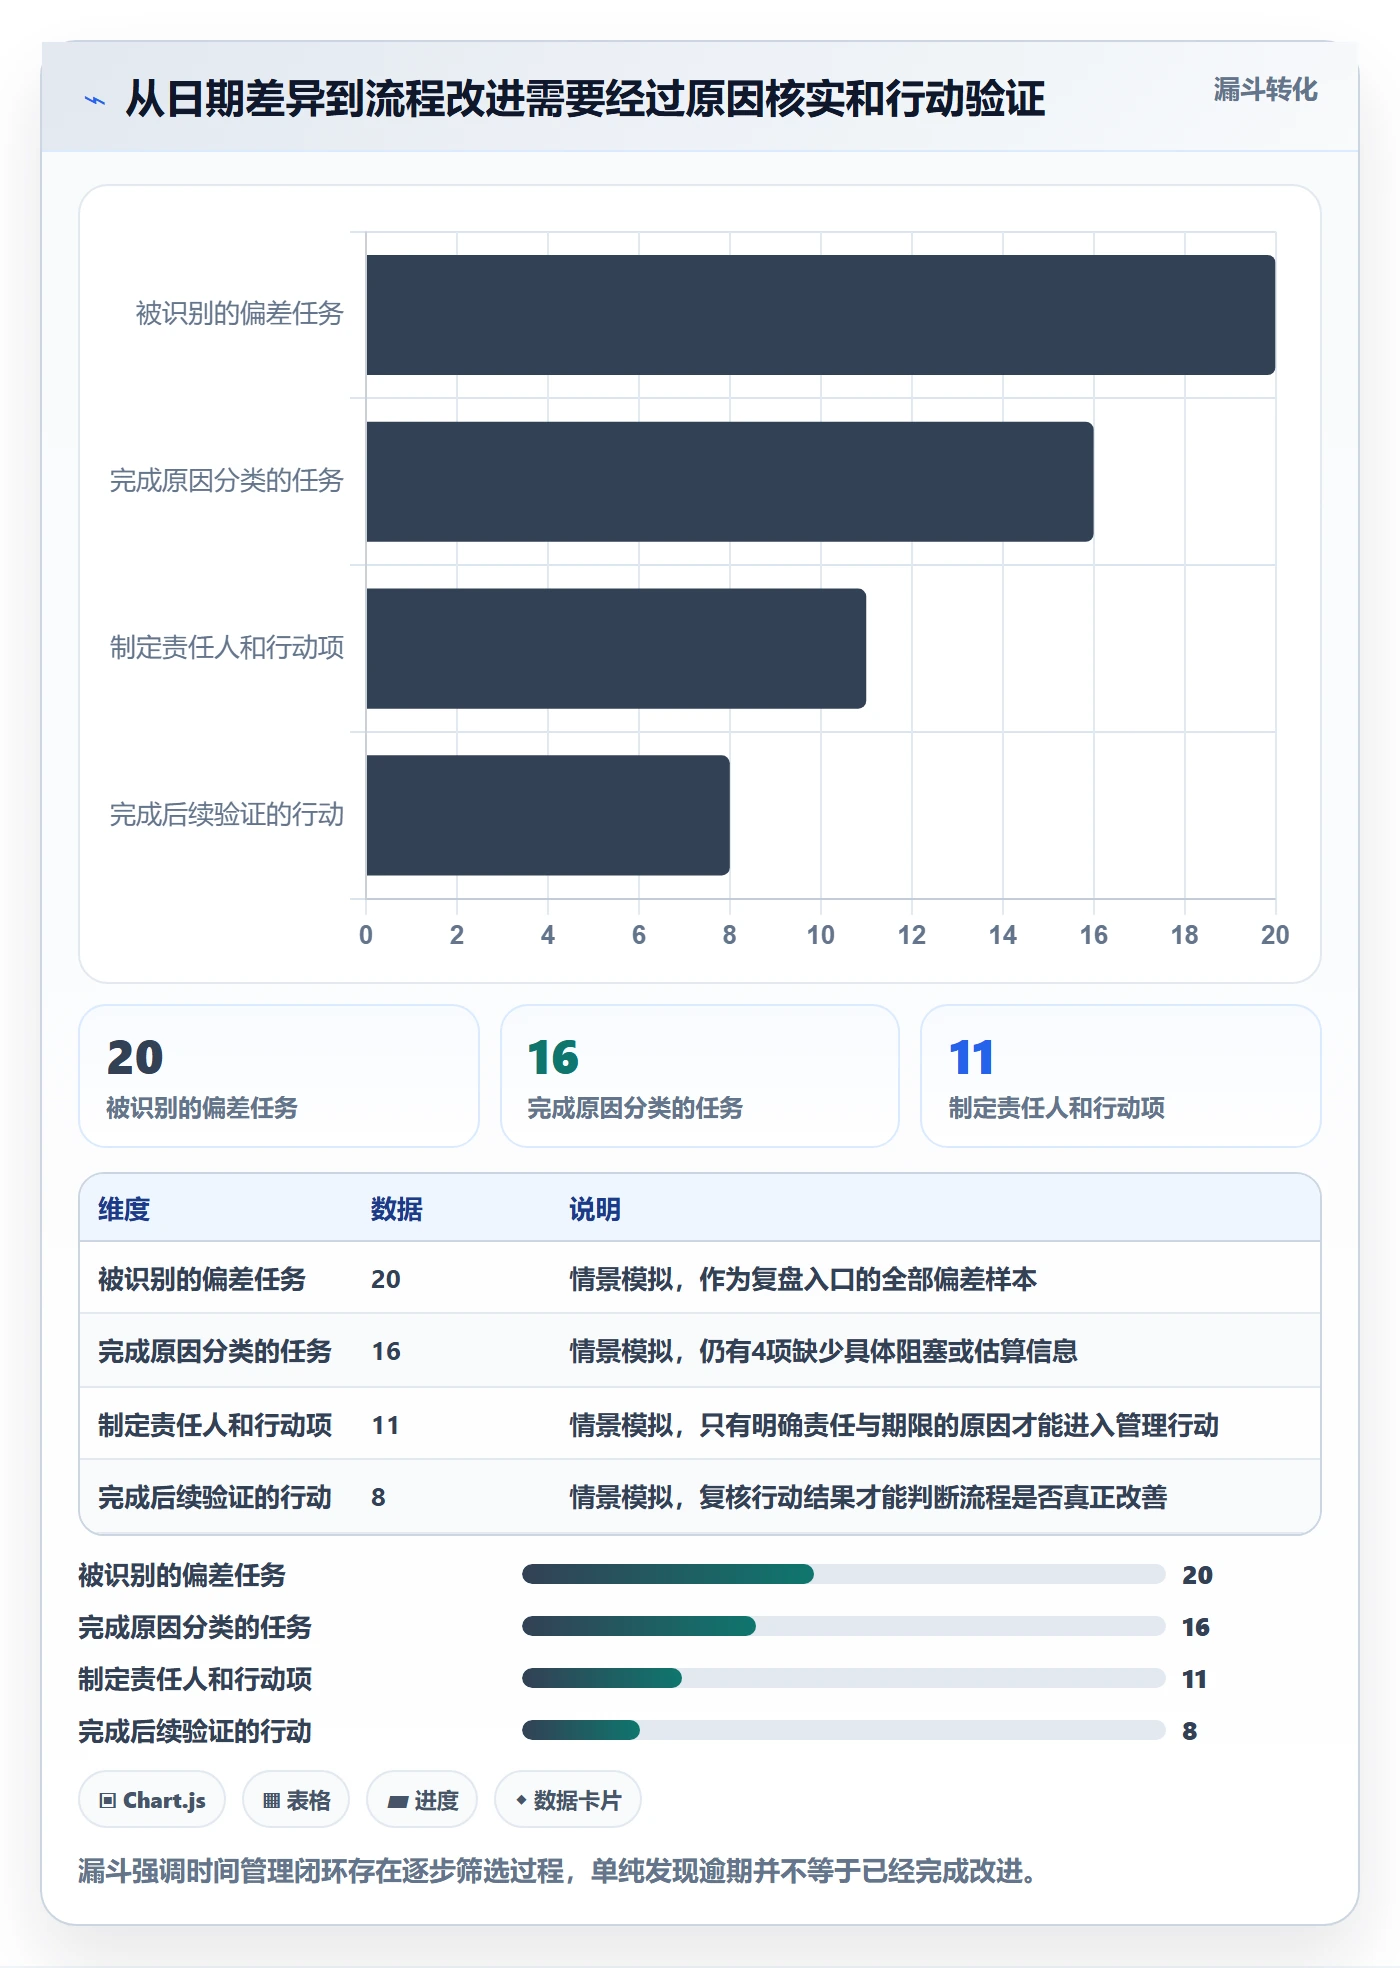Click the progress bar for 被识别的偏差任务

tap(844, 1575)
